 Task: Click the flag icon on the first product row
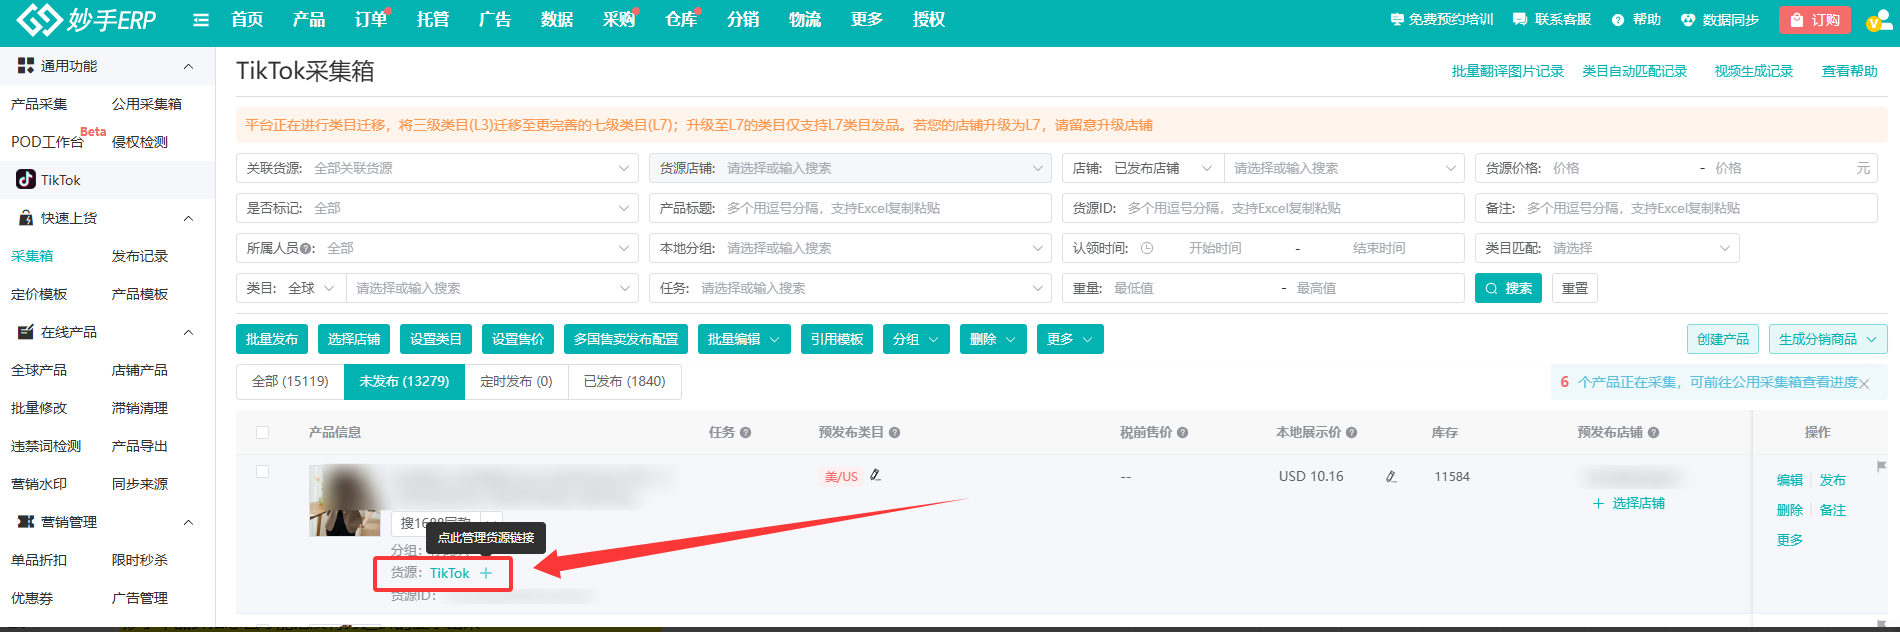point(1881,466)
